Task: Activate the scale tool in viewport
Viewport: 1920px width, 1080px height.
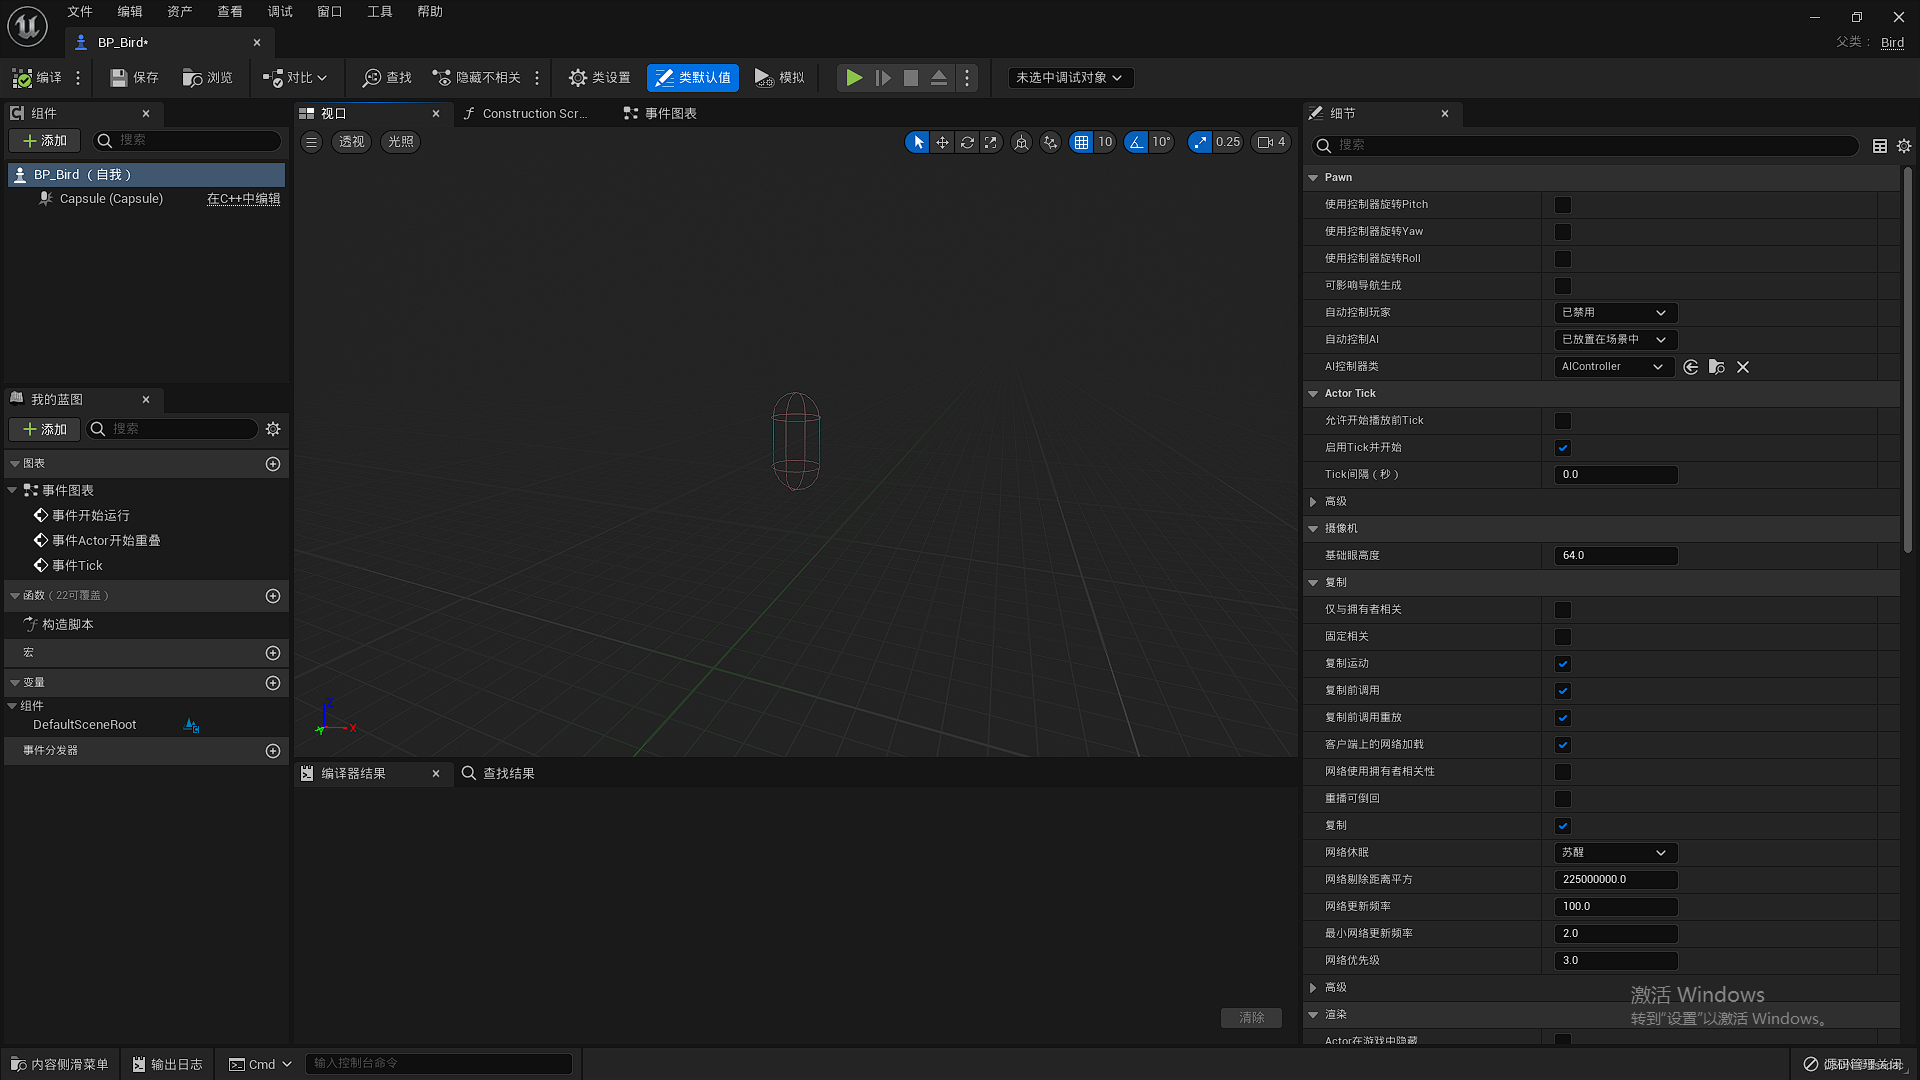Action: [x=990, y=142]
